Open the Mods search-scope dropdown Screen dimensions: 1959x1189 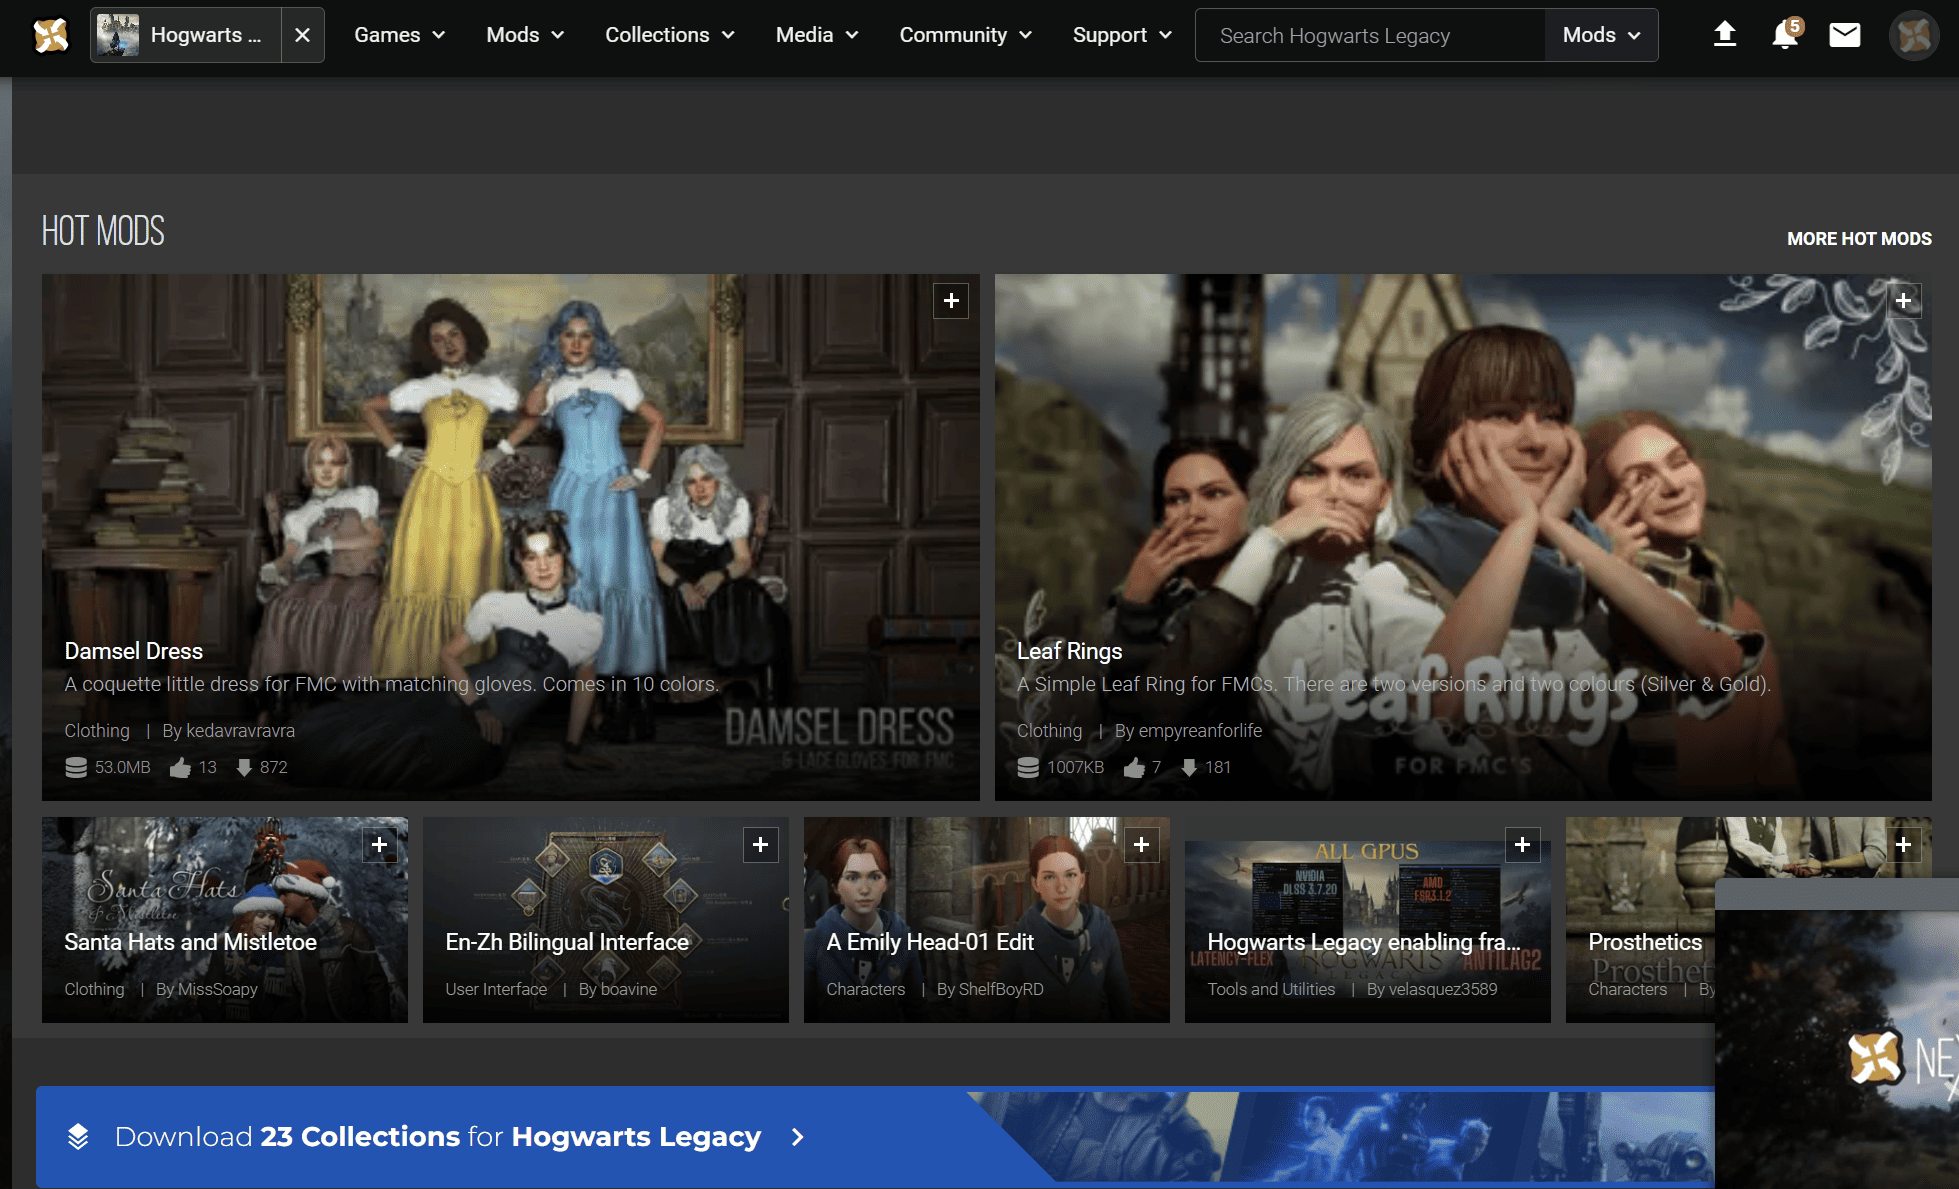pos(1601,35)
